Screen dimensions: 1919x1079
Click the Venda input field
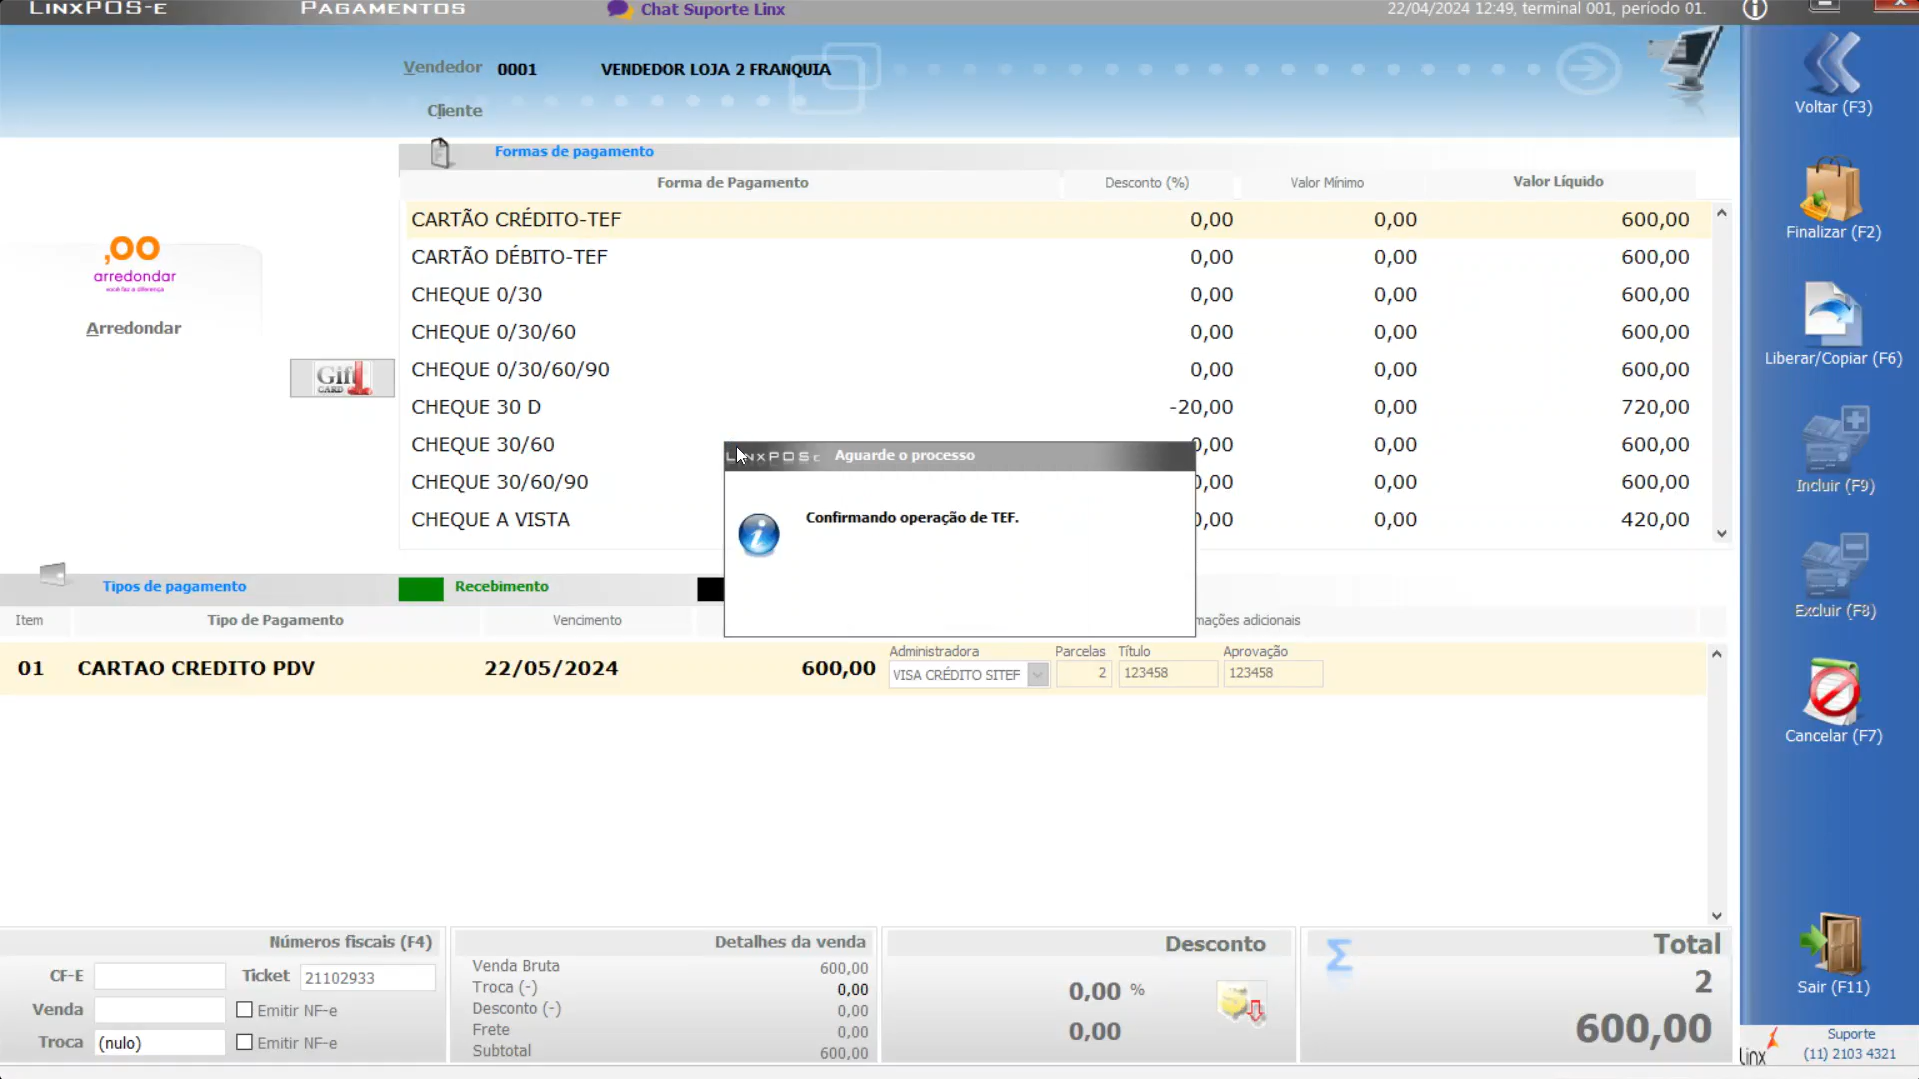coord(159,1010)
